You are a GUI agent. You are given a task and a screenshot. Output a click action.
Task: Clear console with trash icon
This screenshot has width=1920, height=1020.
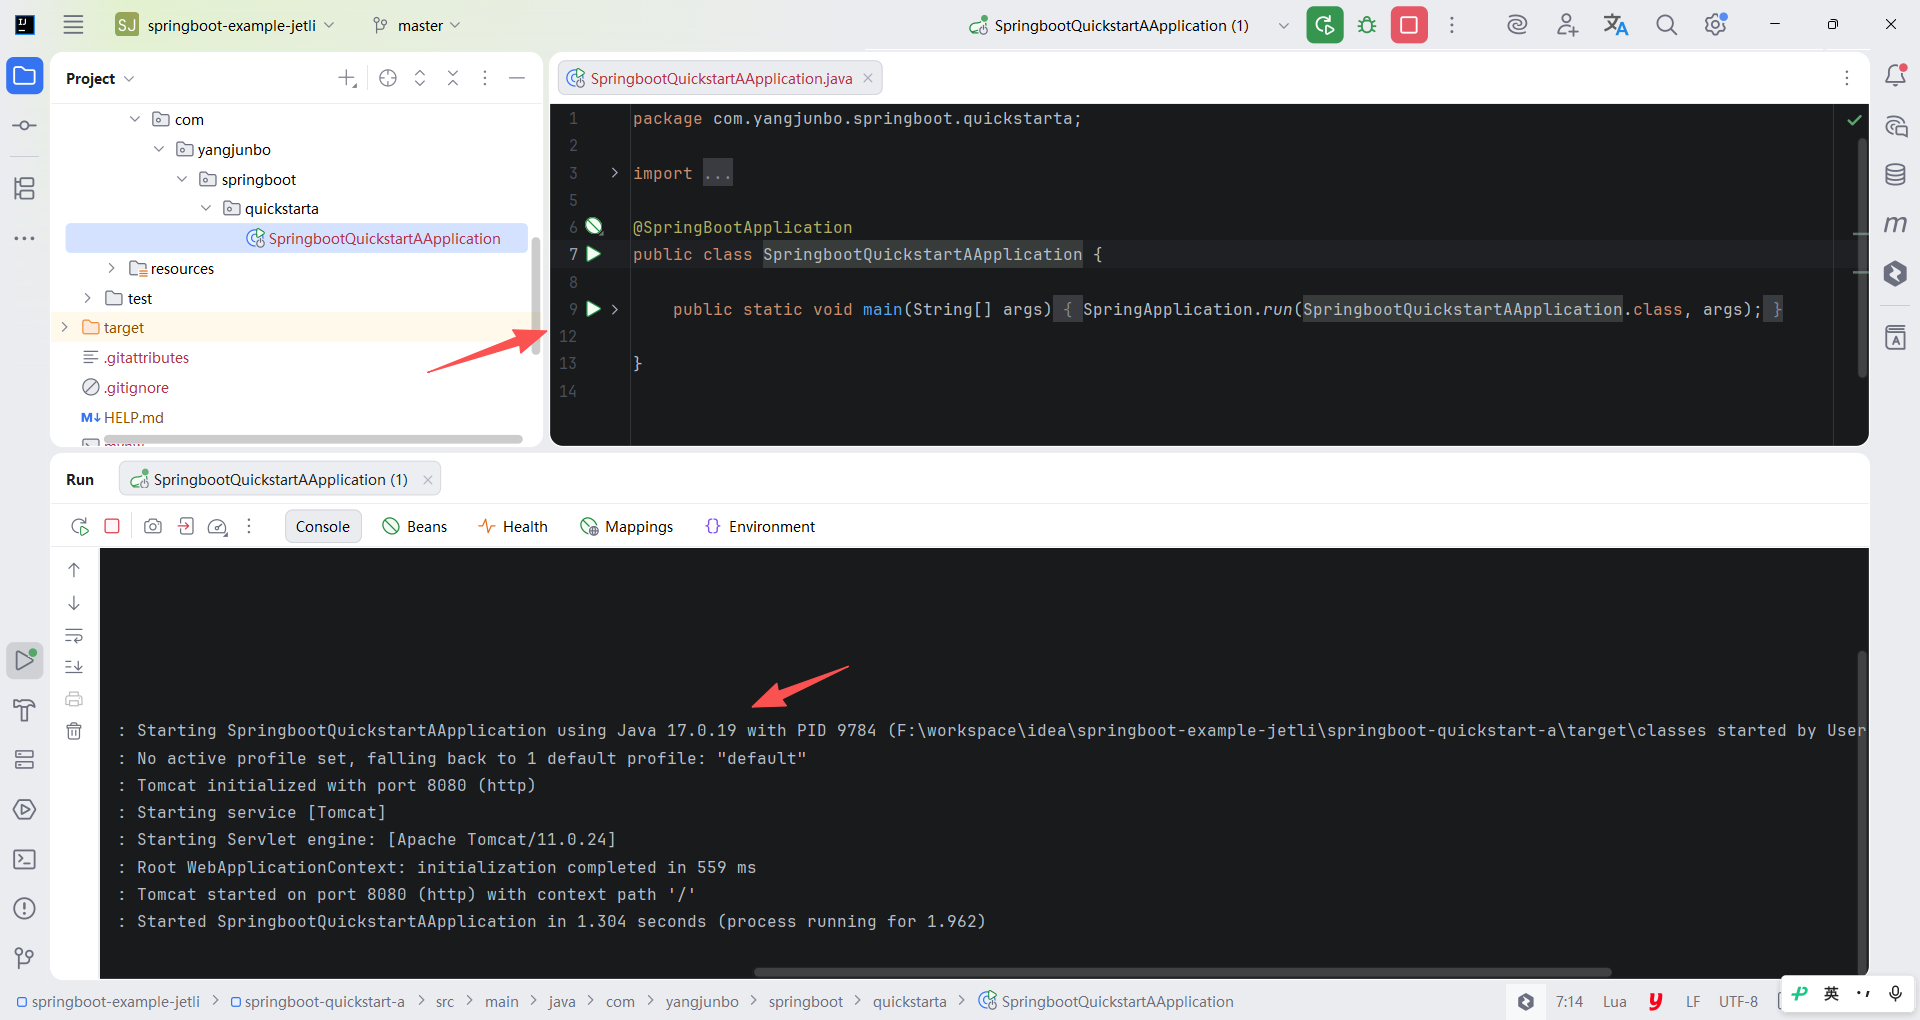click(x=74, y=731)
